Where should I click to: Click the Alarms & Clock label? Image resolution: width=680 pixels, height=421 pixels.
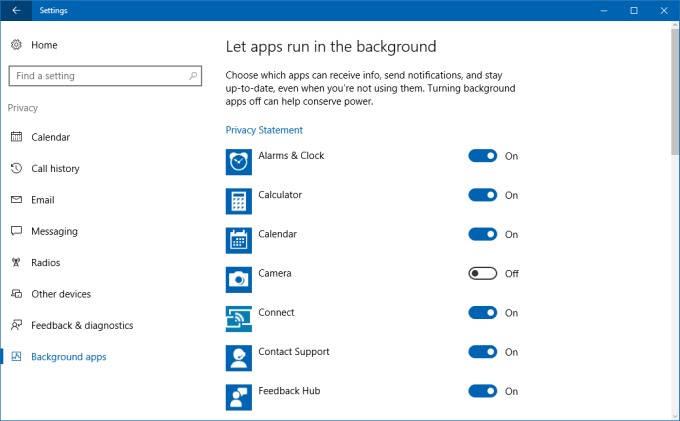[x=291, y=156]
